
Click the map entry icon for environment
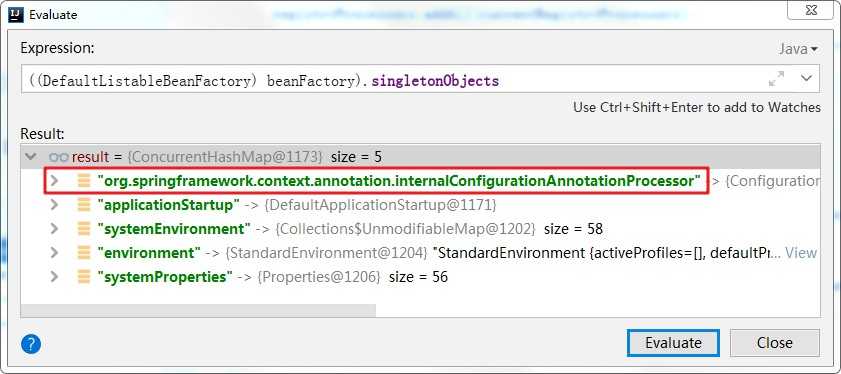point(84,253)
